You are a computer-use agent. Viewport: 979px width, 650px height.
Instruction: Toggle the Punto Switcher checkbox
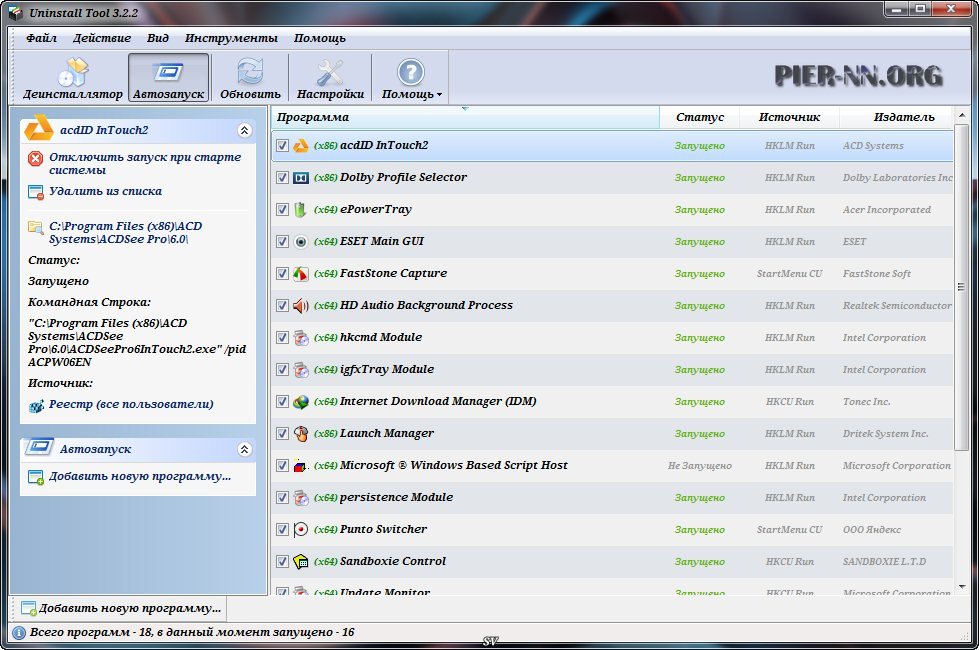coord(282,529)
